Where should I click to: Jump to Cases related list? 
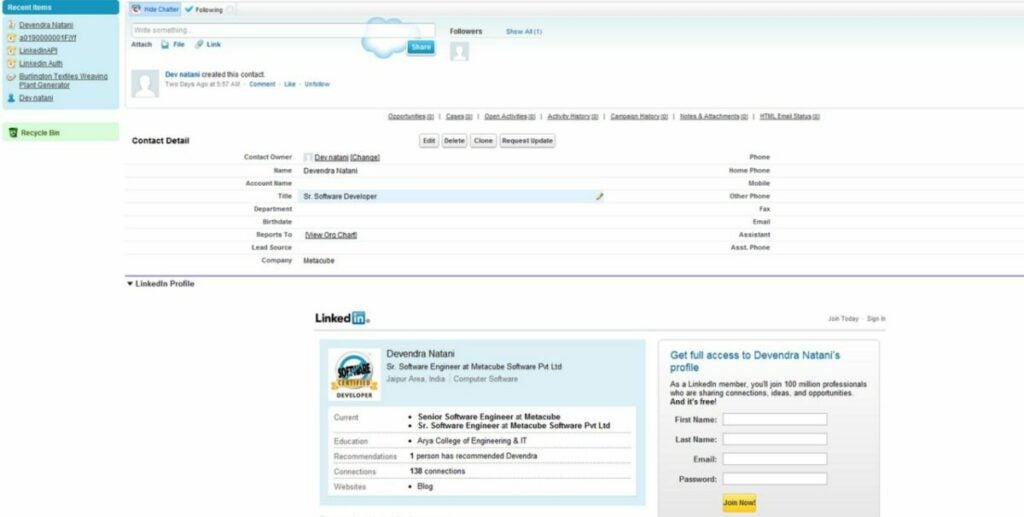459,116
